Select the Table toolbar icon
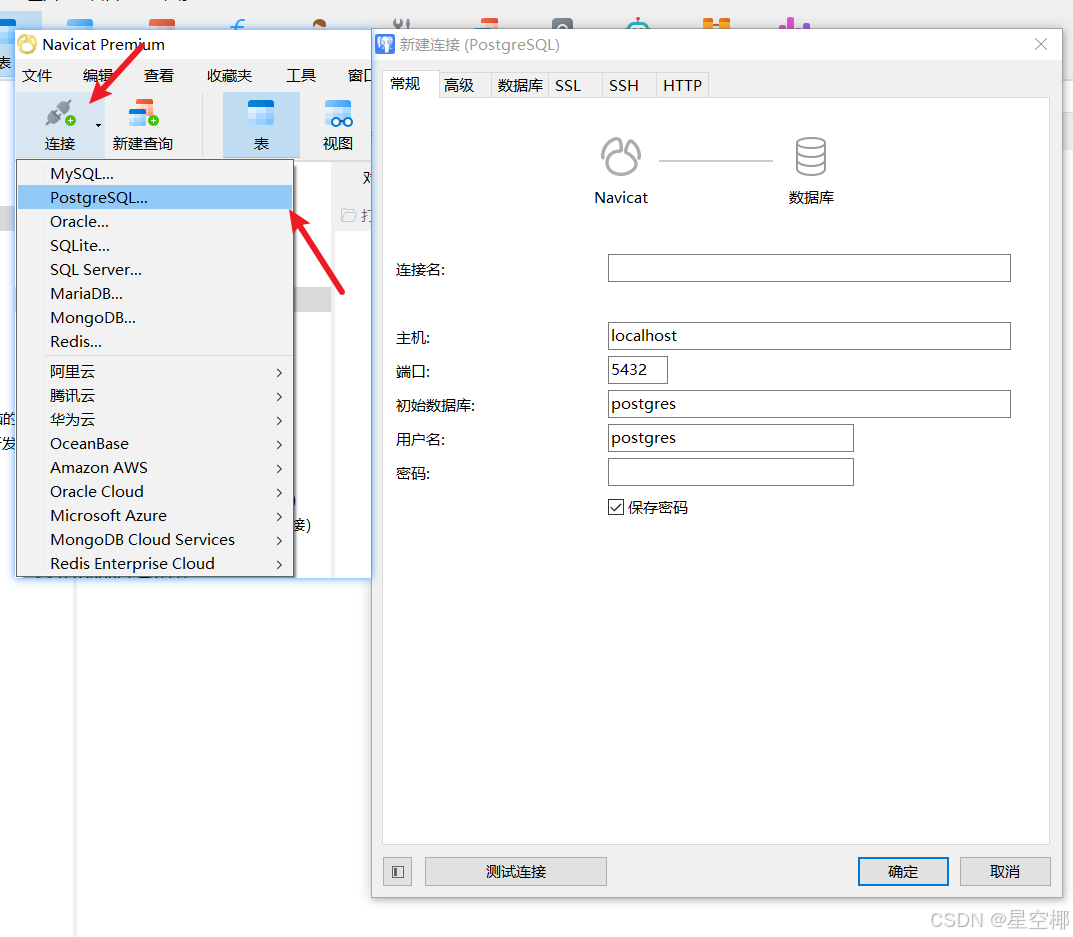Viewport: 1073px width, 937px height. click(261, 113)
